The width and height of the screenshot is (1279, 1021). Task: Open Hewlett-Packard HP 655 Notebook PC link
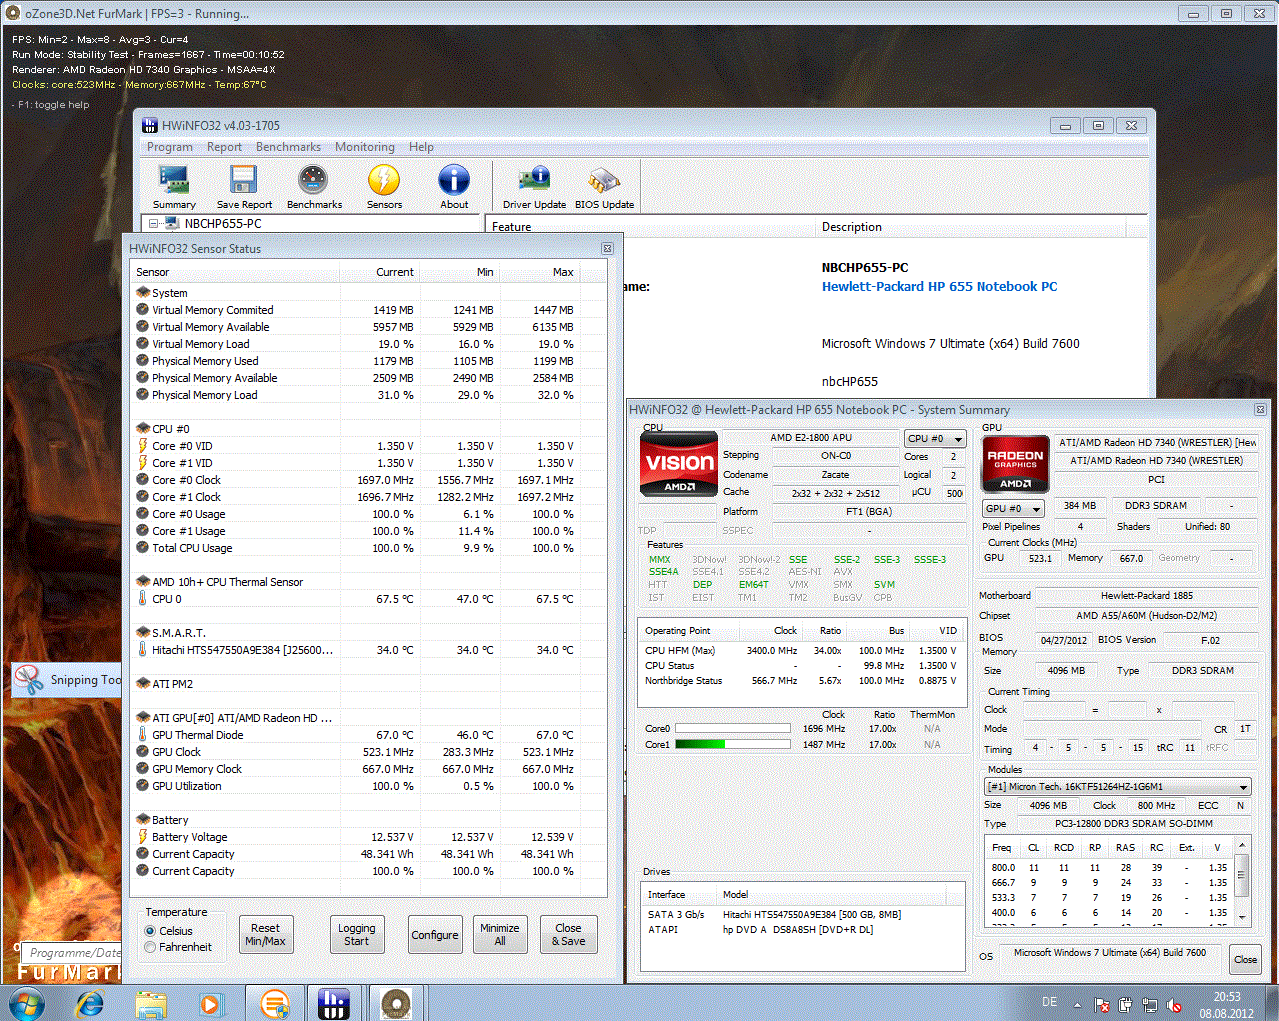(939, 286)
